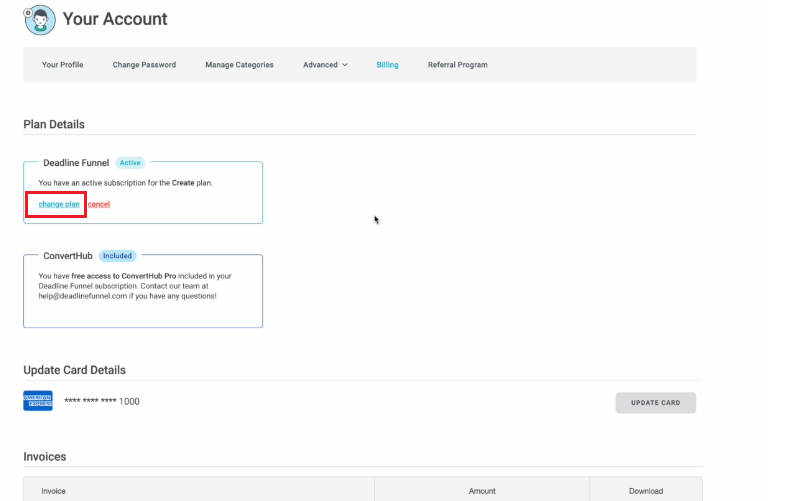Viewport: 809px width, 501px height.
Task: Go to Manage Categories tab
Action: (x=239, y=64)
